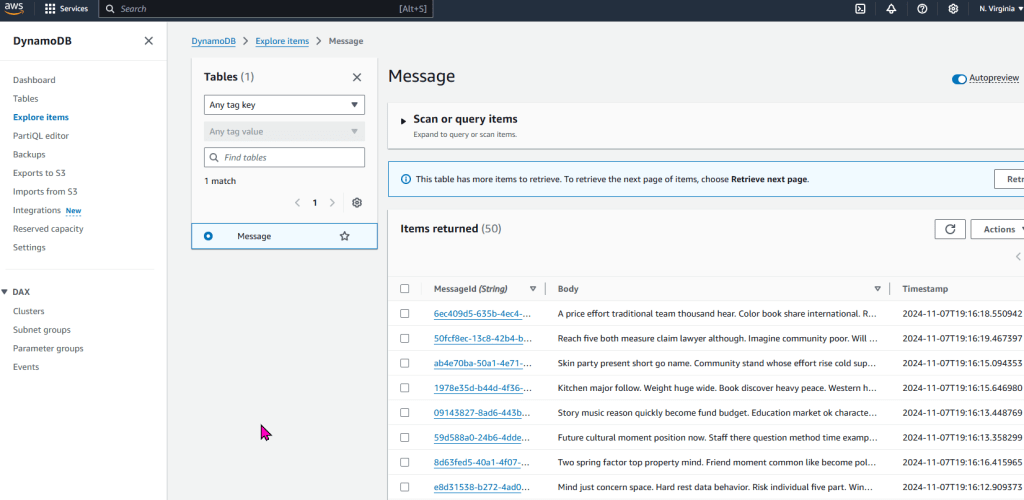This screenshot has height=500, width=1024.
Task: Click the refresh items button
Action: coord(950,229)
